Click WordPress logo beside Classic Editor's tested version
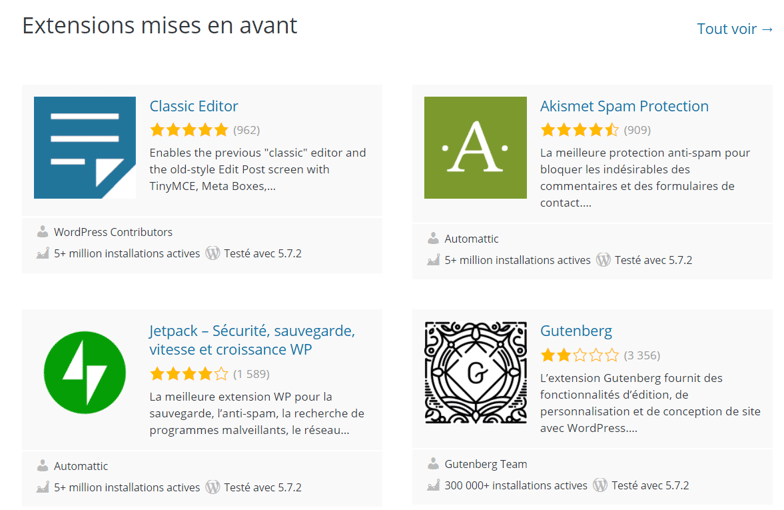This screenshot has width=784, height=510. pyautogui.click(x=213, y=253)
